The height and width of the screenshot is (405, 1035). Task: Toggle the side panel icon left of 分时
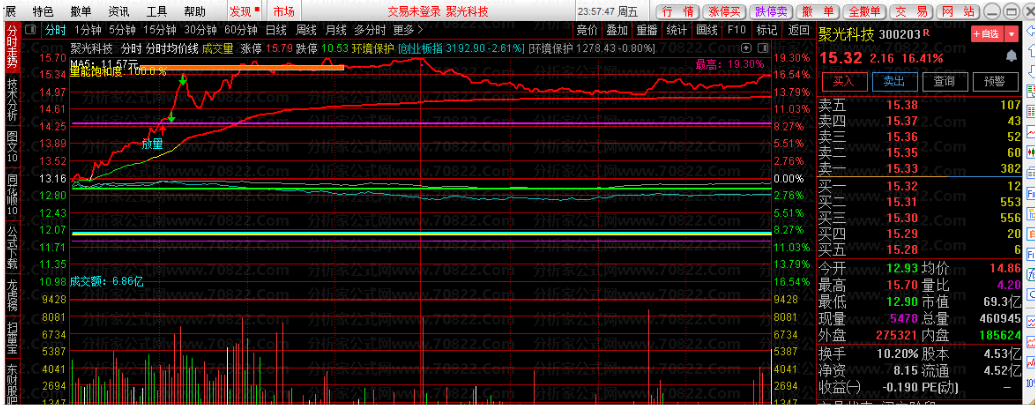31,30
